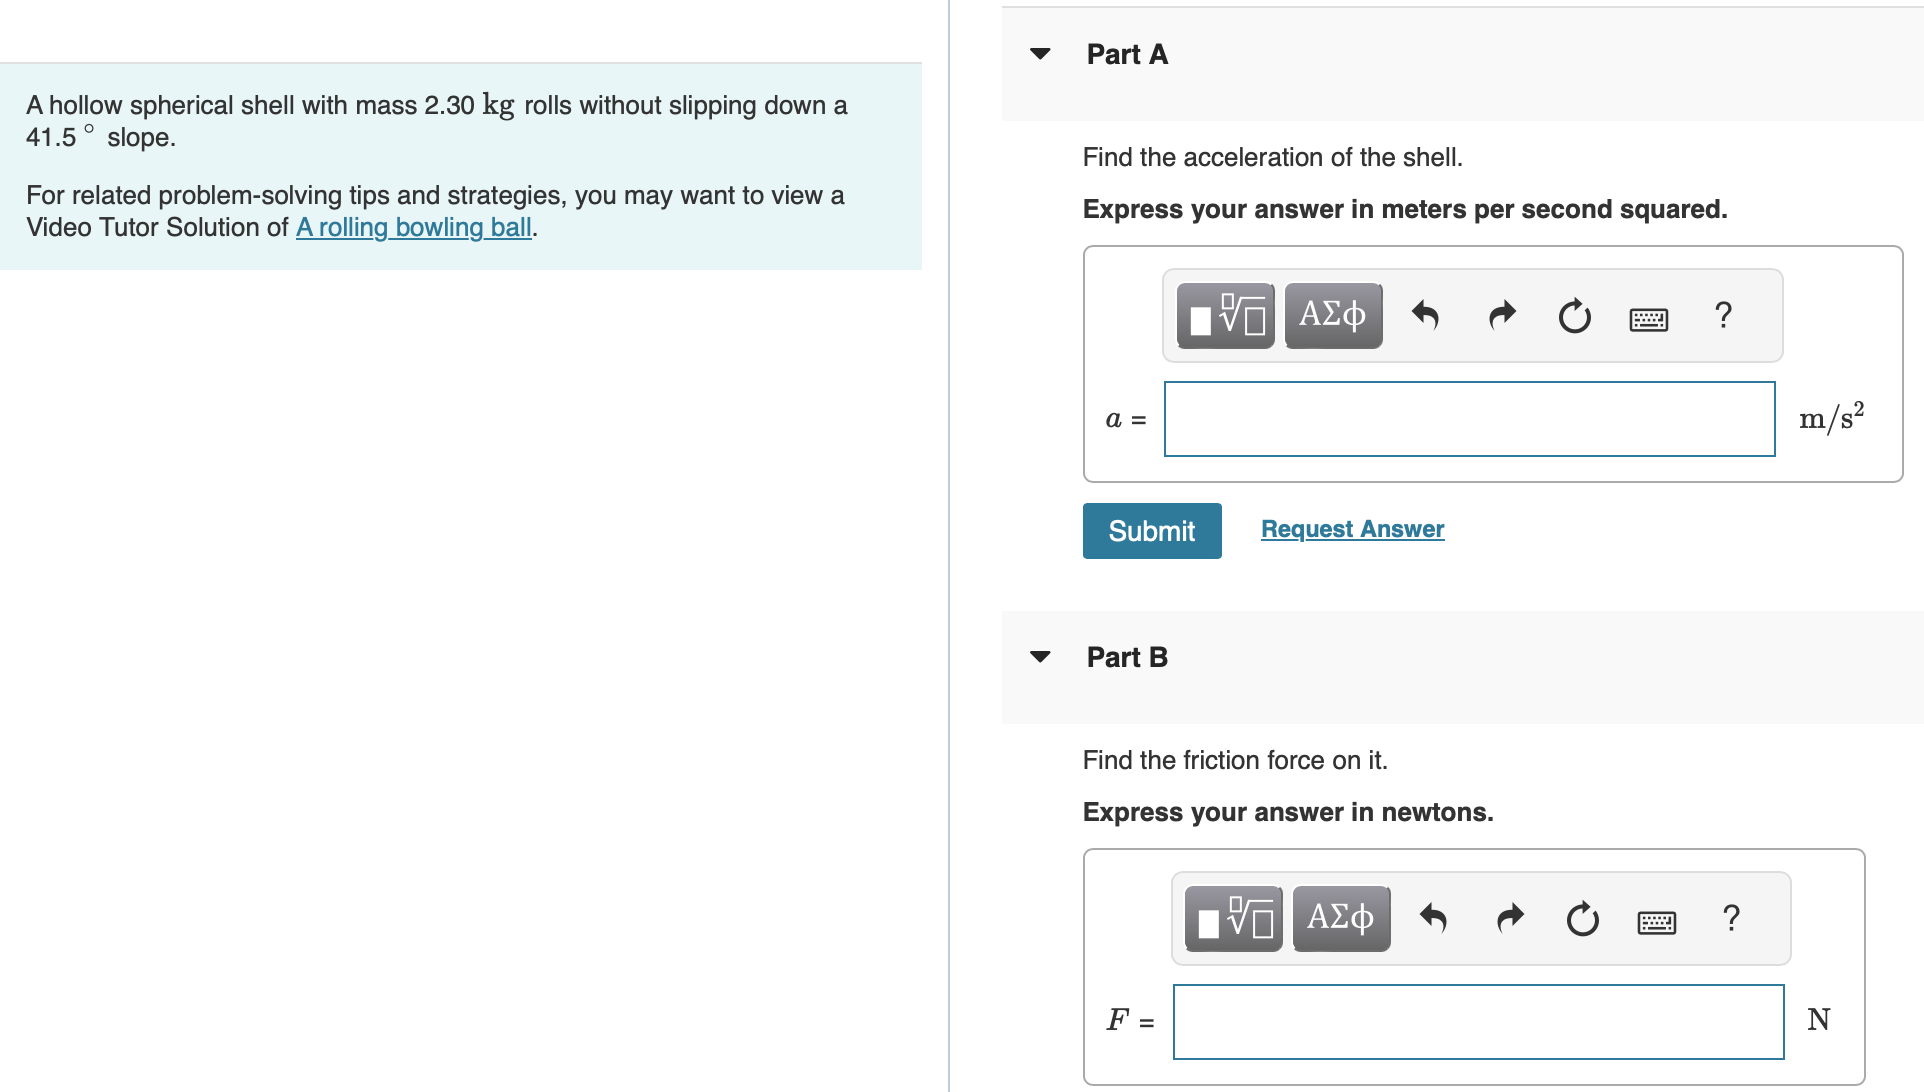The image size is (1924, 1092).
Task: Click undo arrow in Part A toolbar
Action: point(1425,316)
